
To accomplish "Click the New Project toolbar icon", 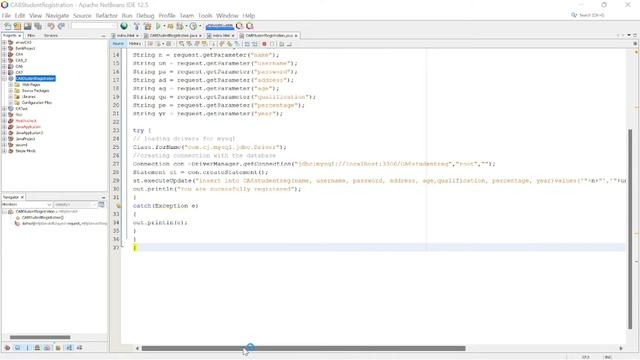I will pyautogui.click(x=18, y=26).
